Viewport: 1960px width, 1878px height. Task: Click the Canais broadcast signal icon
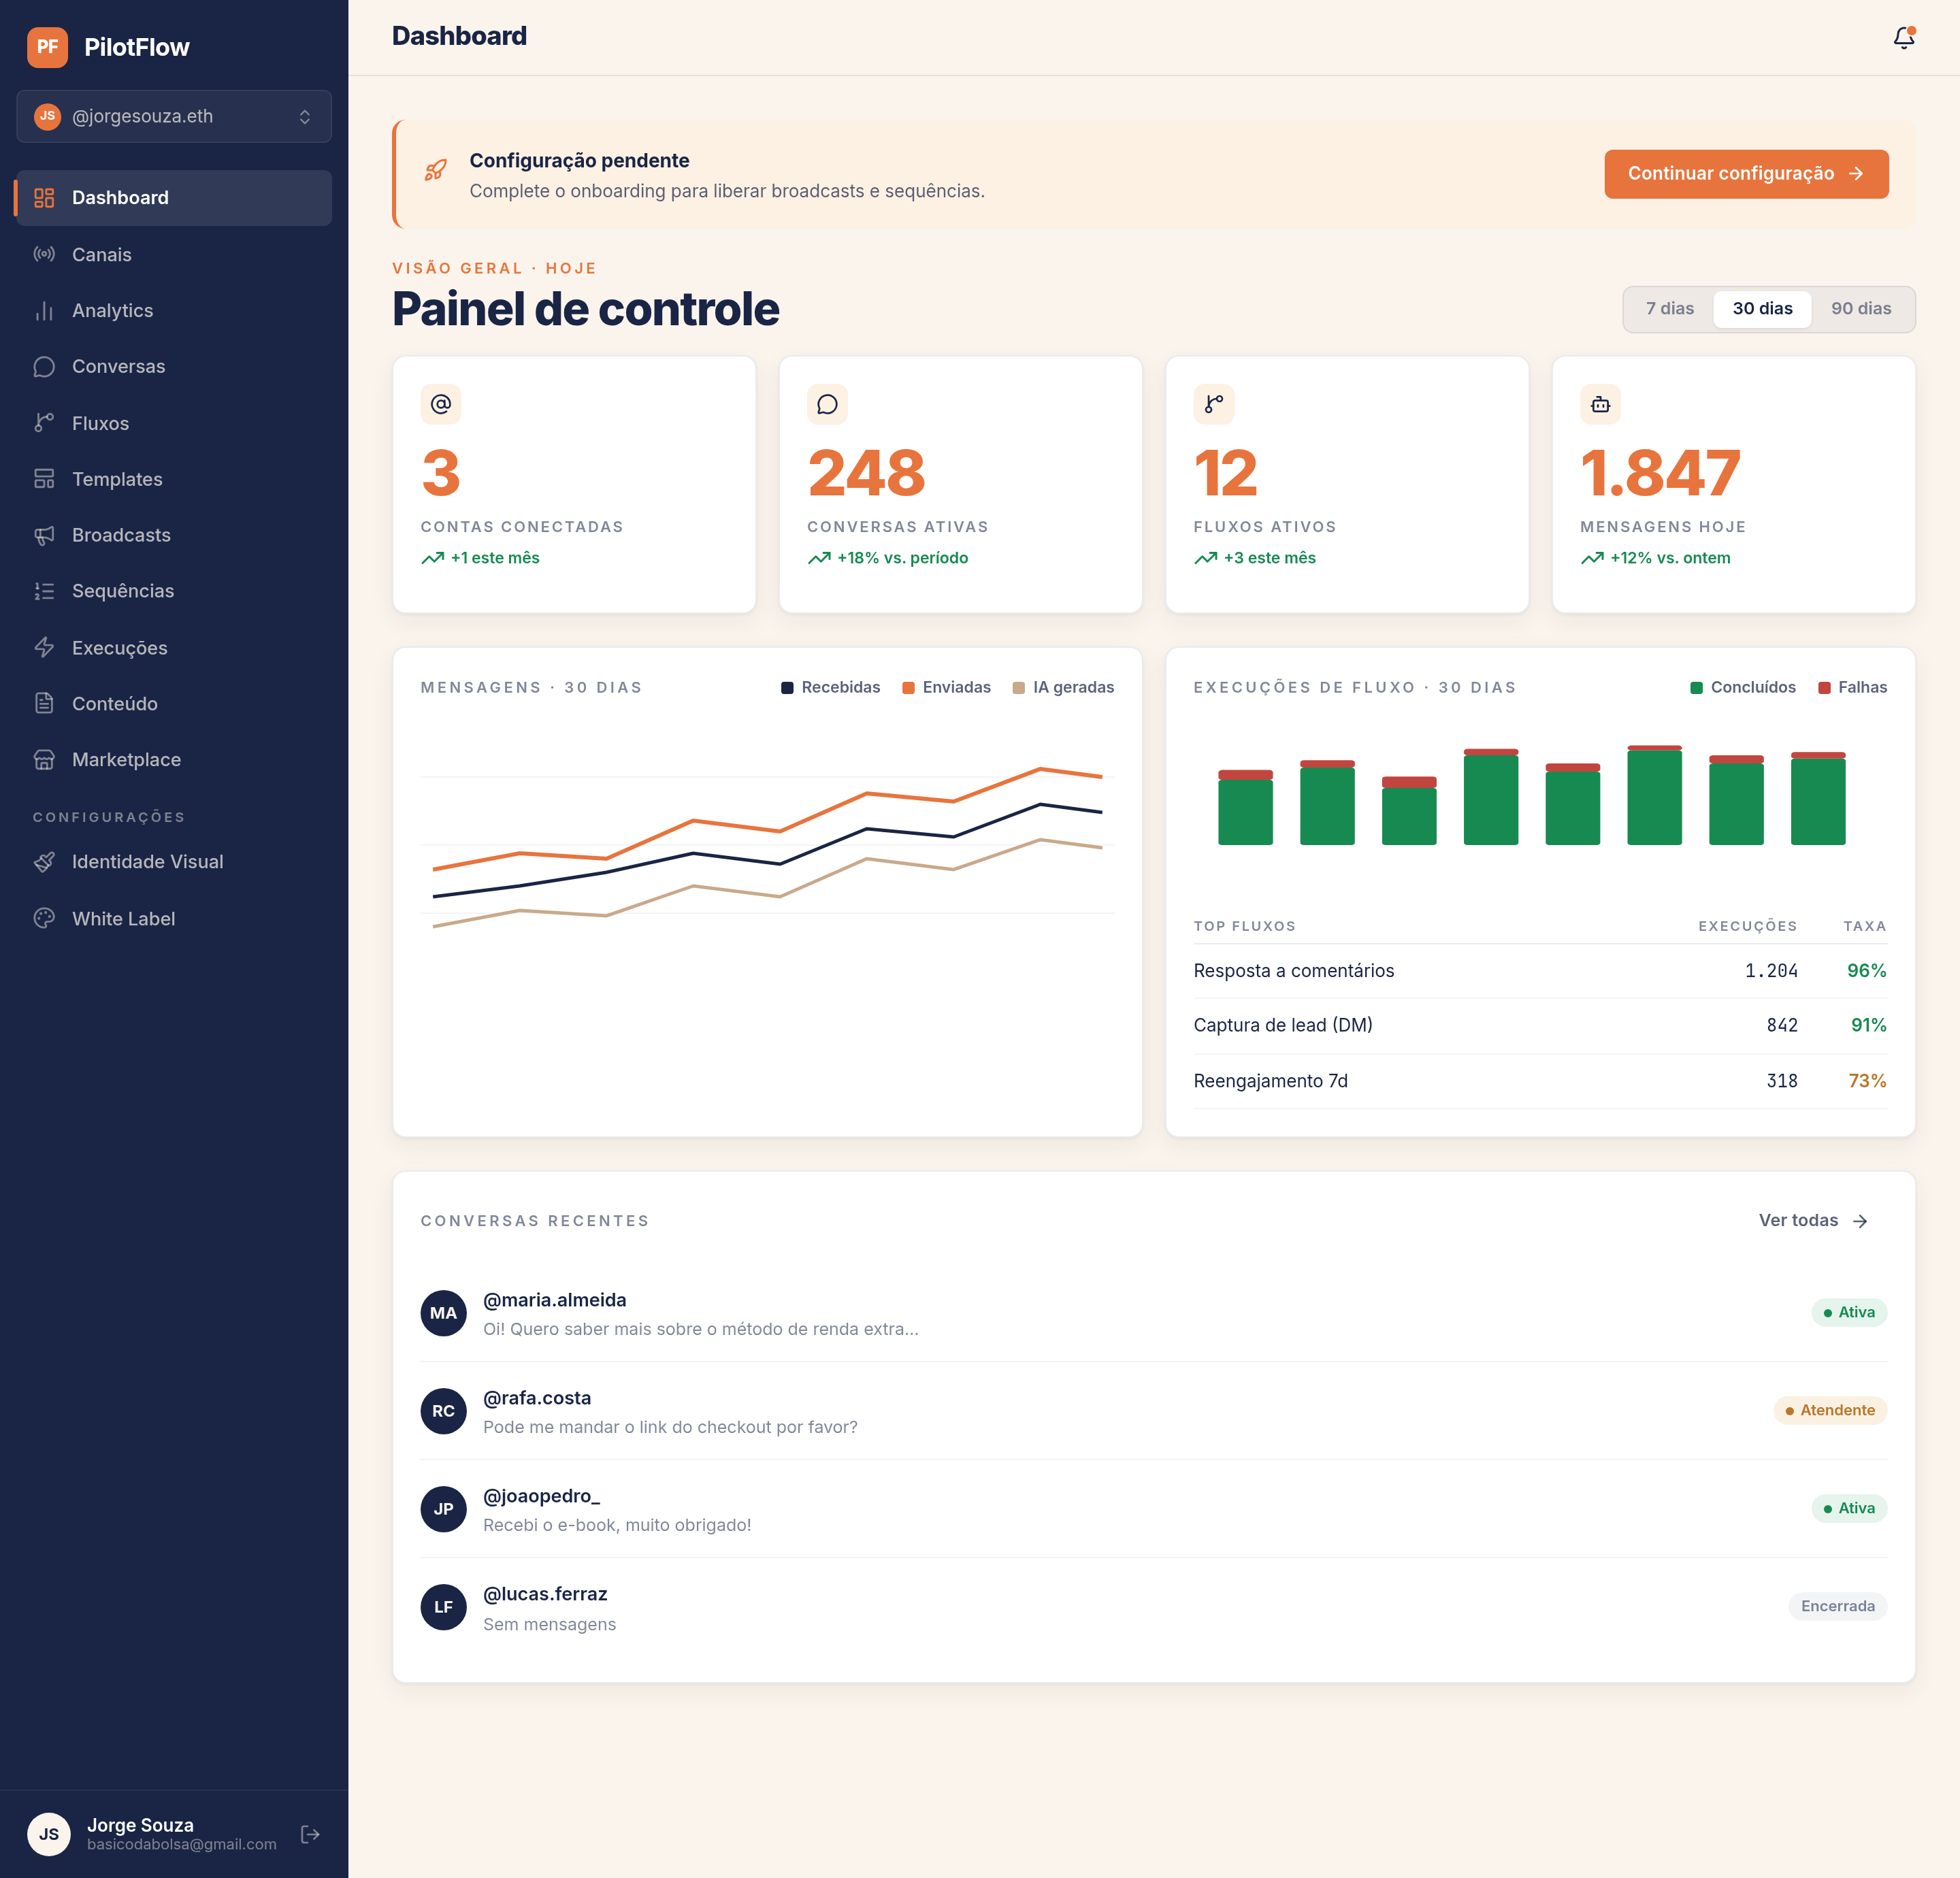[x=44, y=254]
